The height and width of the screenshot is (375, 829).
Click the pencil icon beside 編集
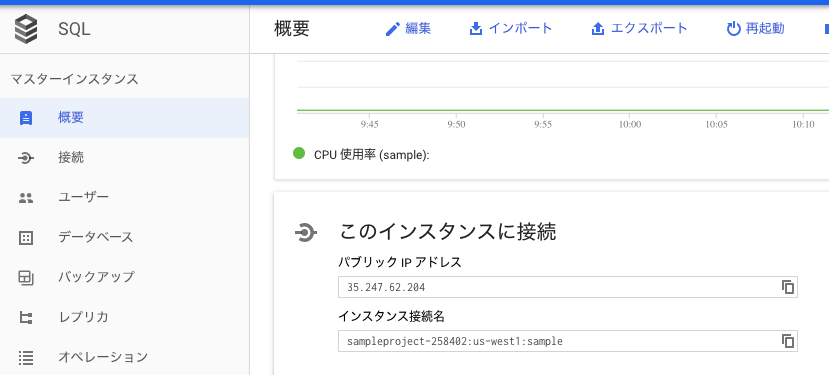coord(392,29)
